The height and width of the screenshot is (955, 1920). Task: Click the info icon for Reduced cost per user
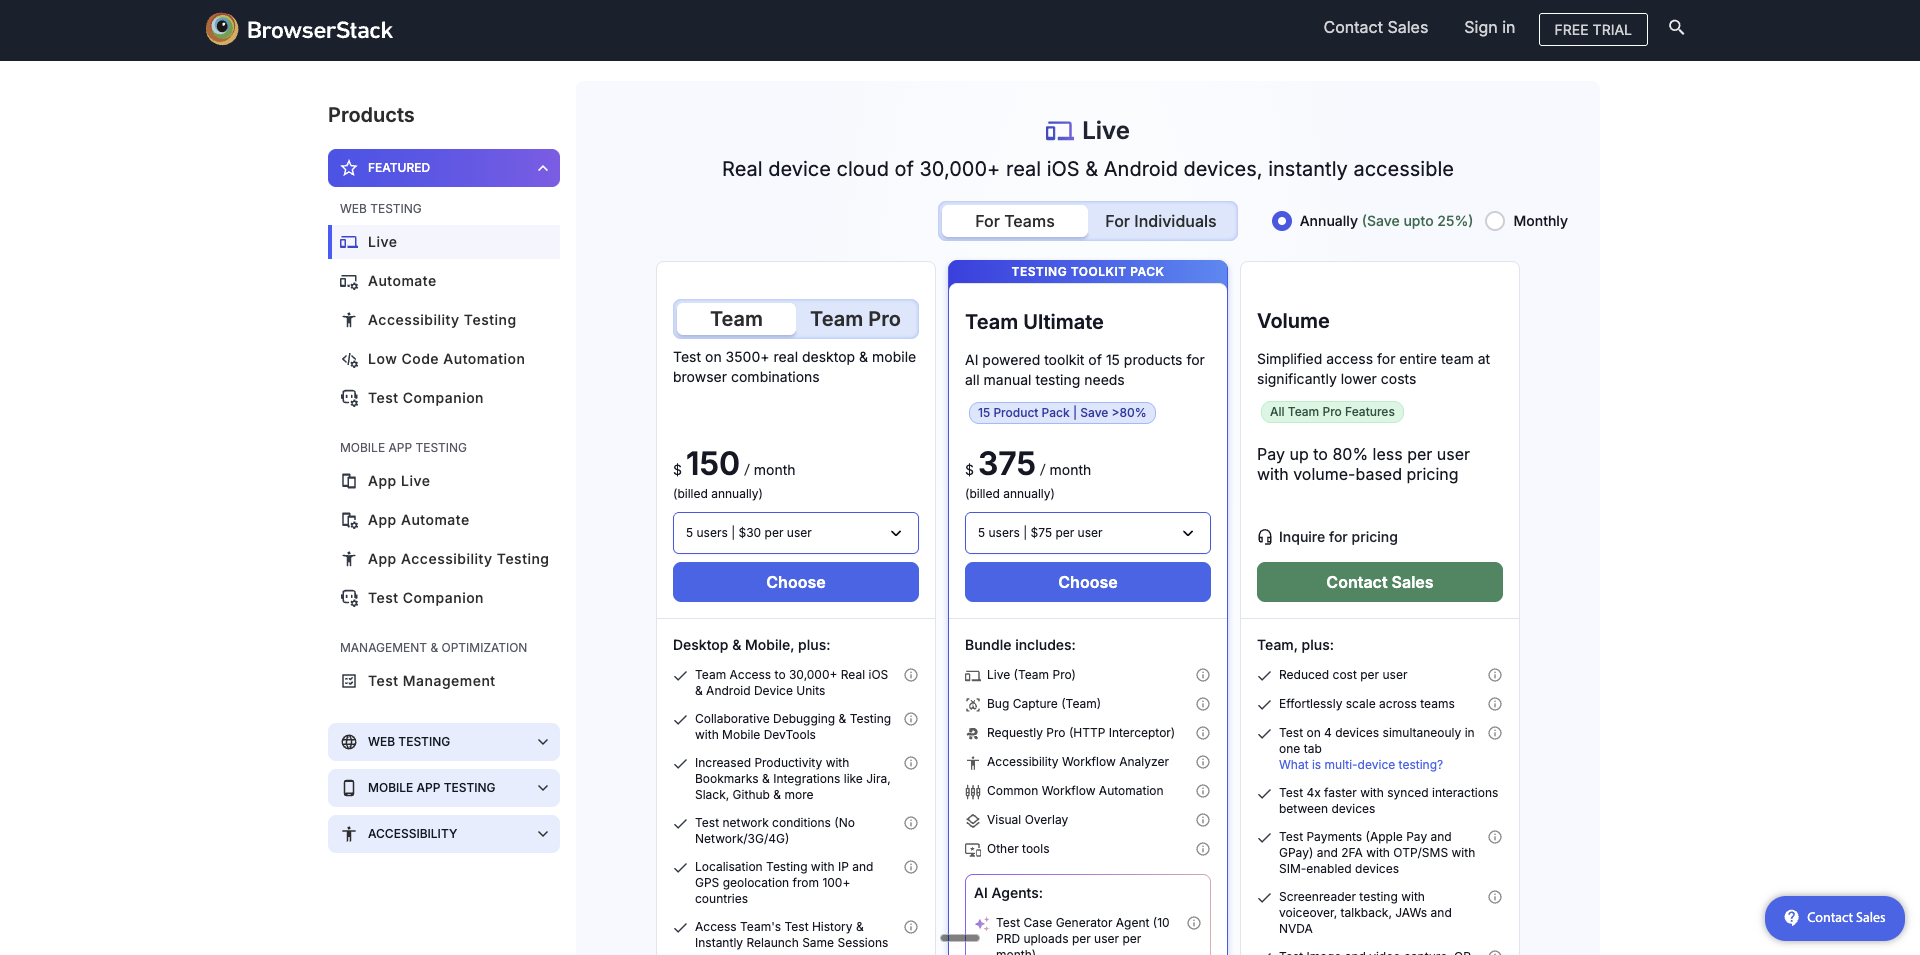(1495, 675)
